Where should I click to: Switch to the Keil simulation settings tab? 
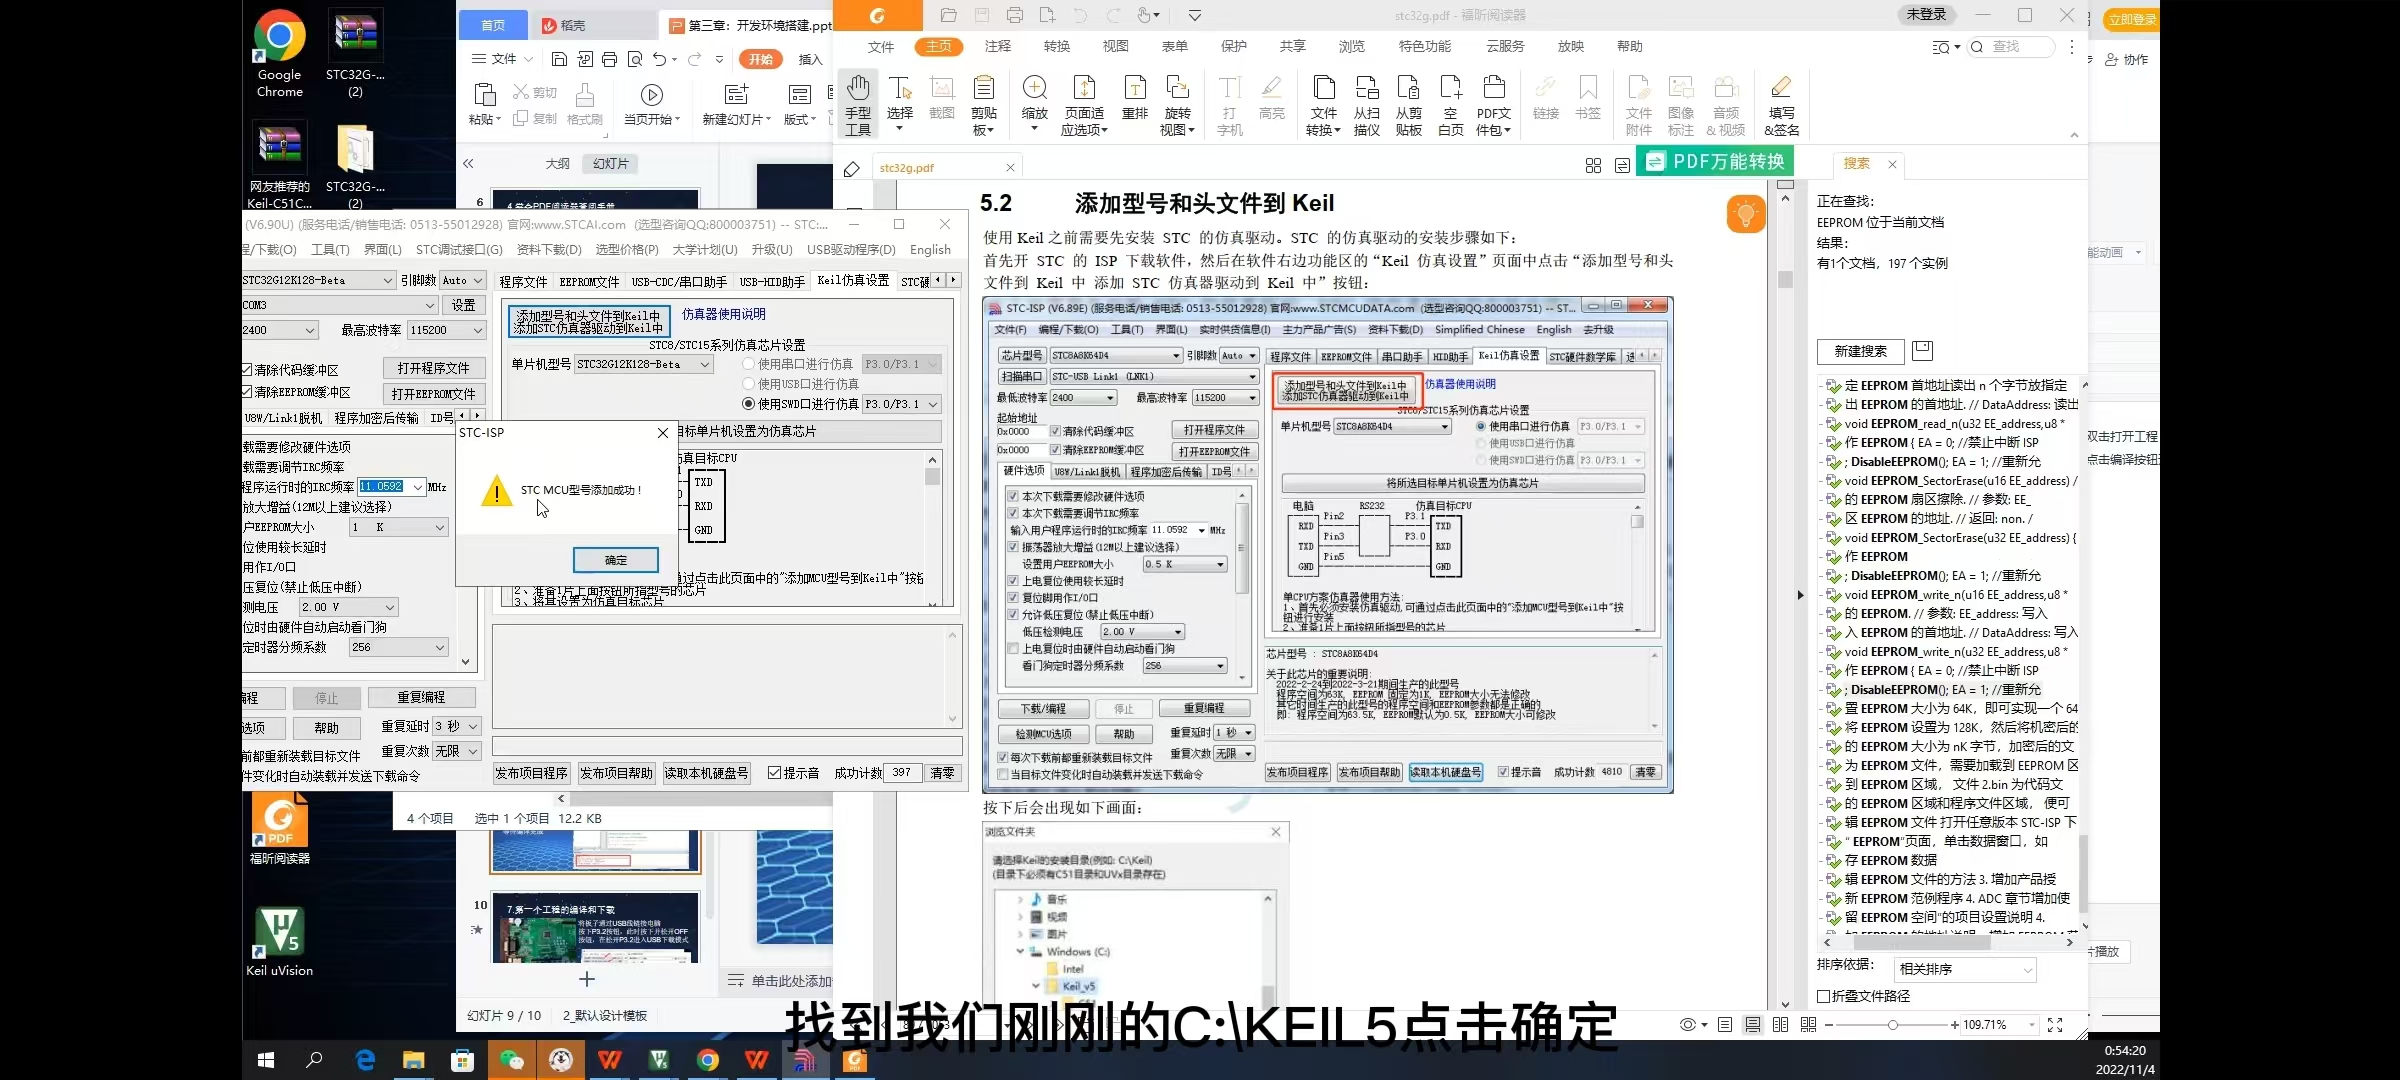(853, 281)
